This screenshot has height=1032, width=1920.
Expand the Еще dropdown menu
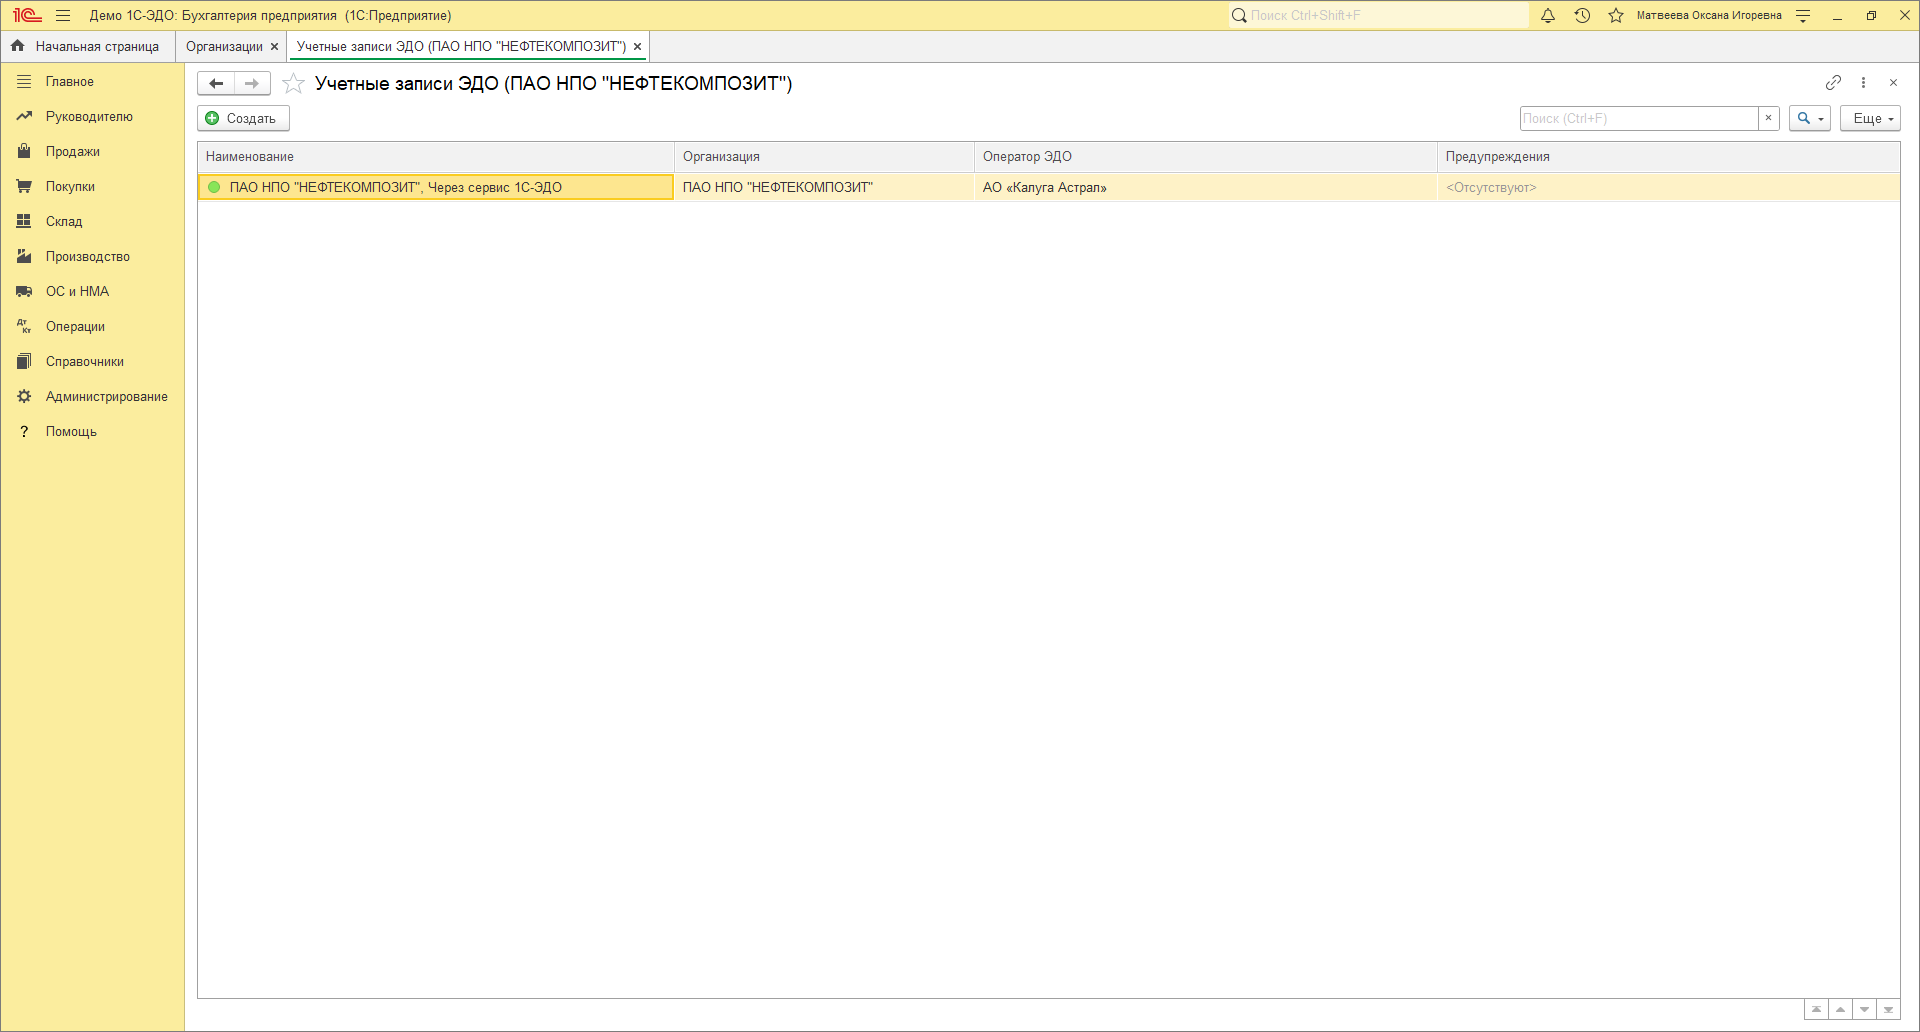tap(1870, 118)
